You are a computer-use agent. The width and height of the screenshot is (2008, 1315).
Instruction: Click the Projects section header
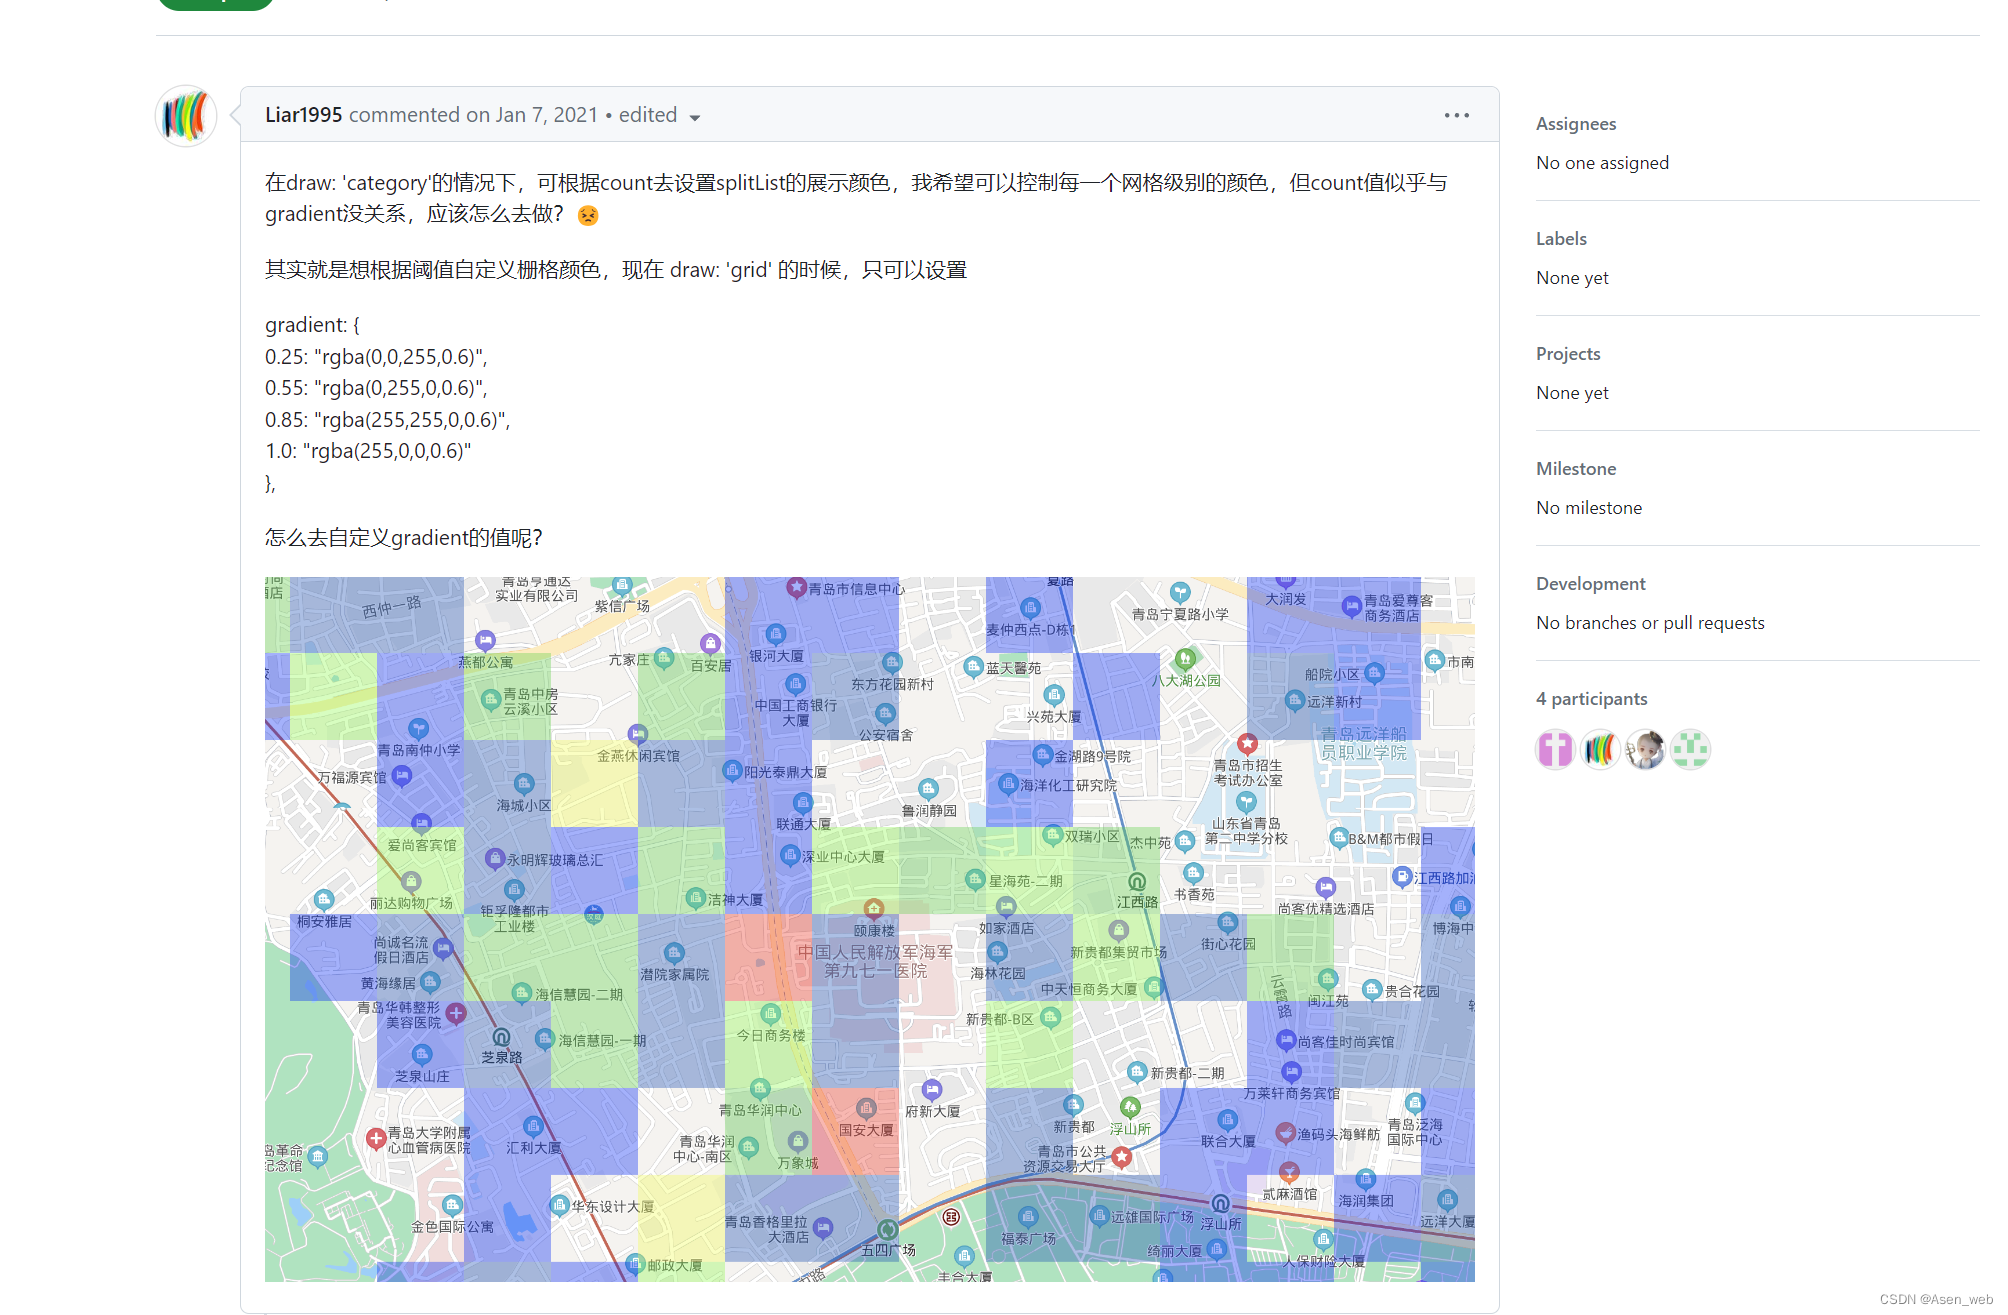coord(1567,353)
